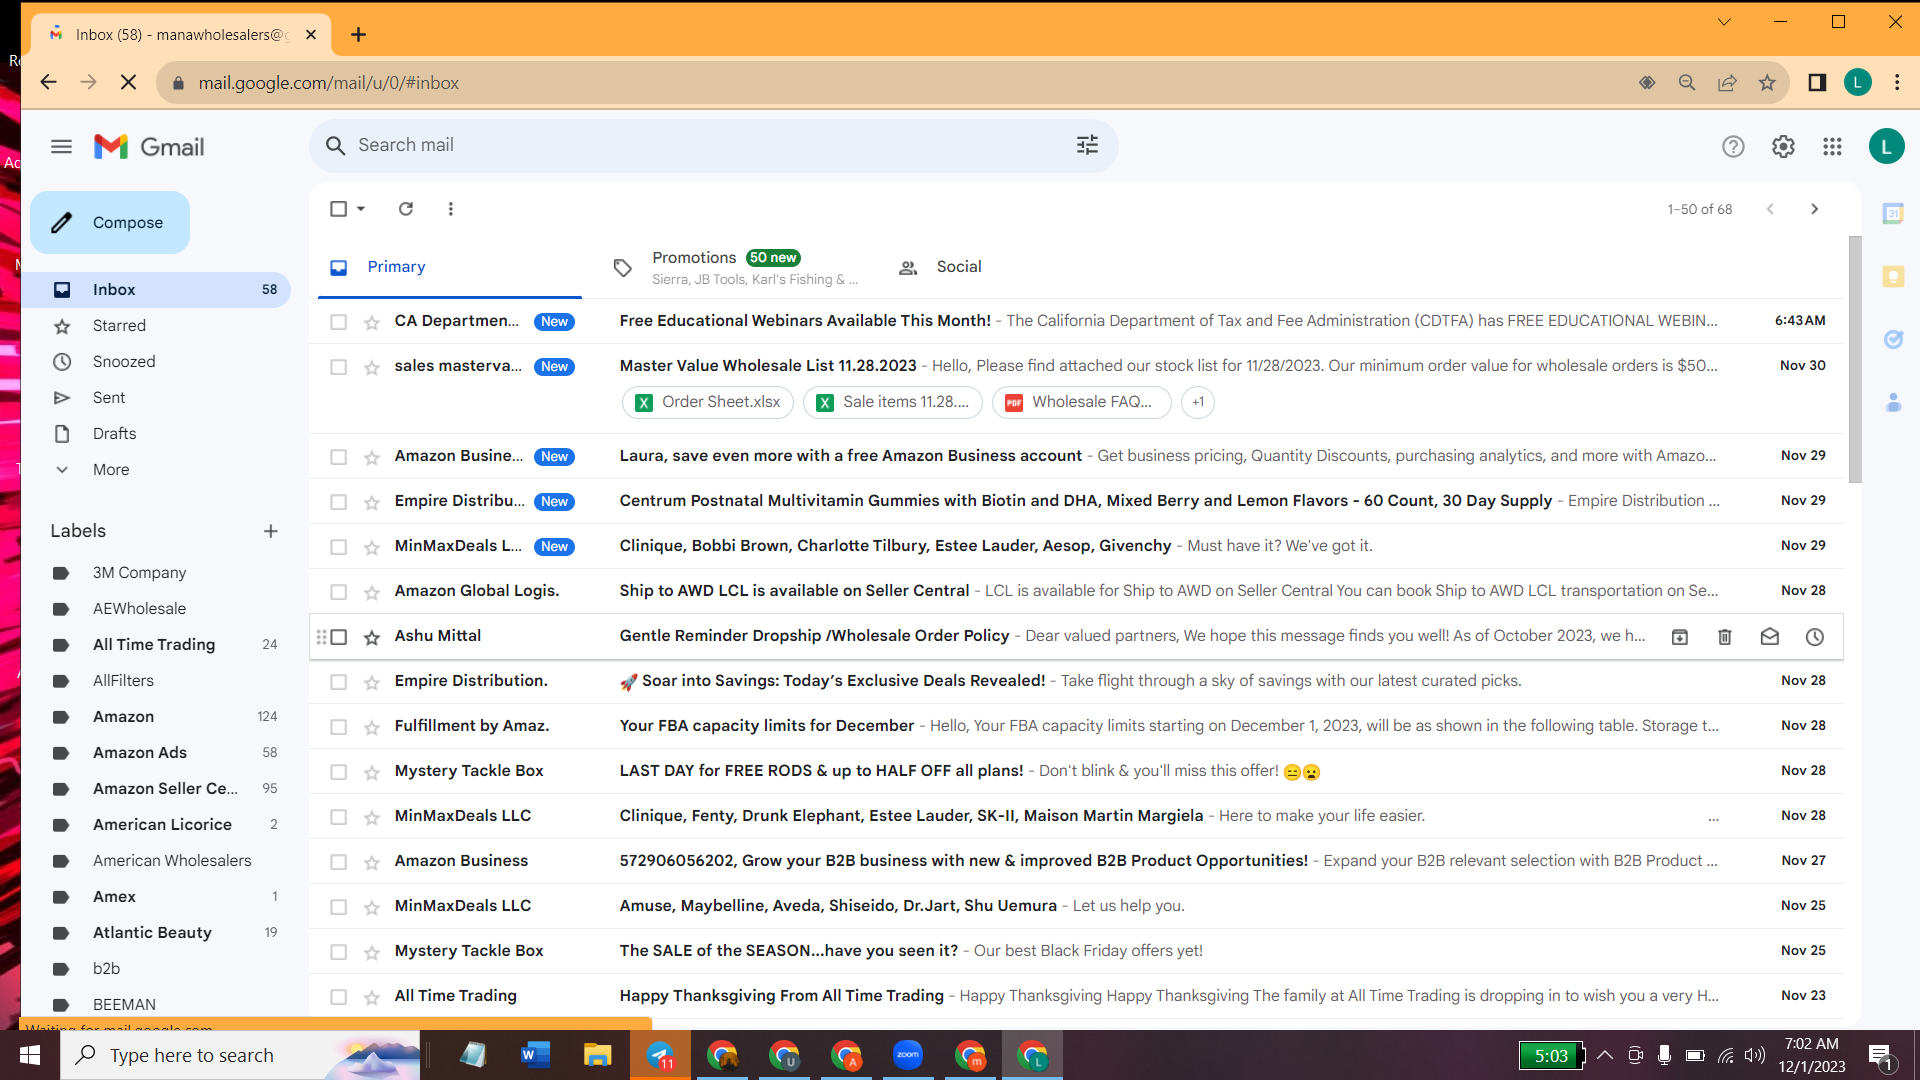Show hidden system tray icons
Image resolution: width=1920 pixels, height=1080 pixels.
point(1604,1055)
